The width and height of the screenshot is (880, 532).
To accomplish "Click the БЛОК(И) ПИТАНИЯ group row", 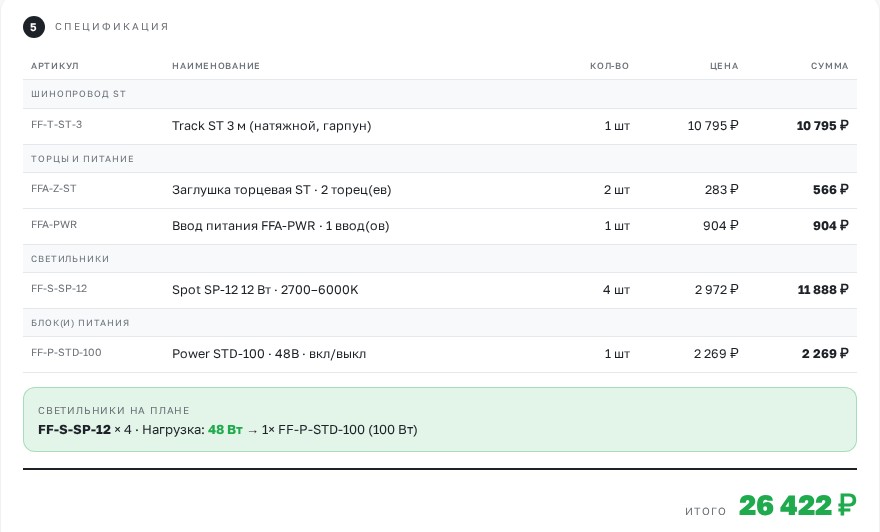I will pos(440,323).
